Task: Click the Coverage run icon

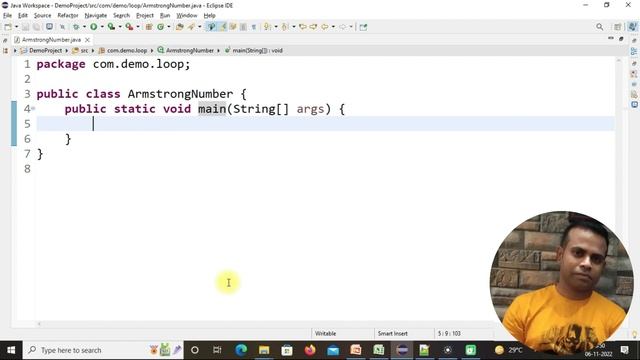Action: tap(111, 27)
